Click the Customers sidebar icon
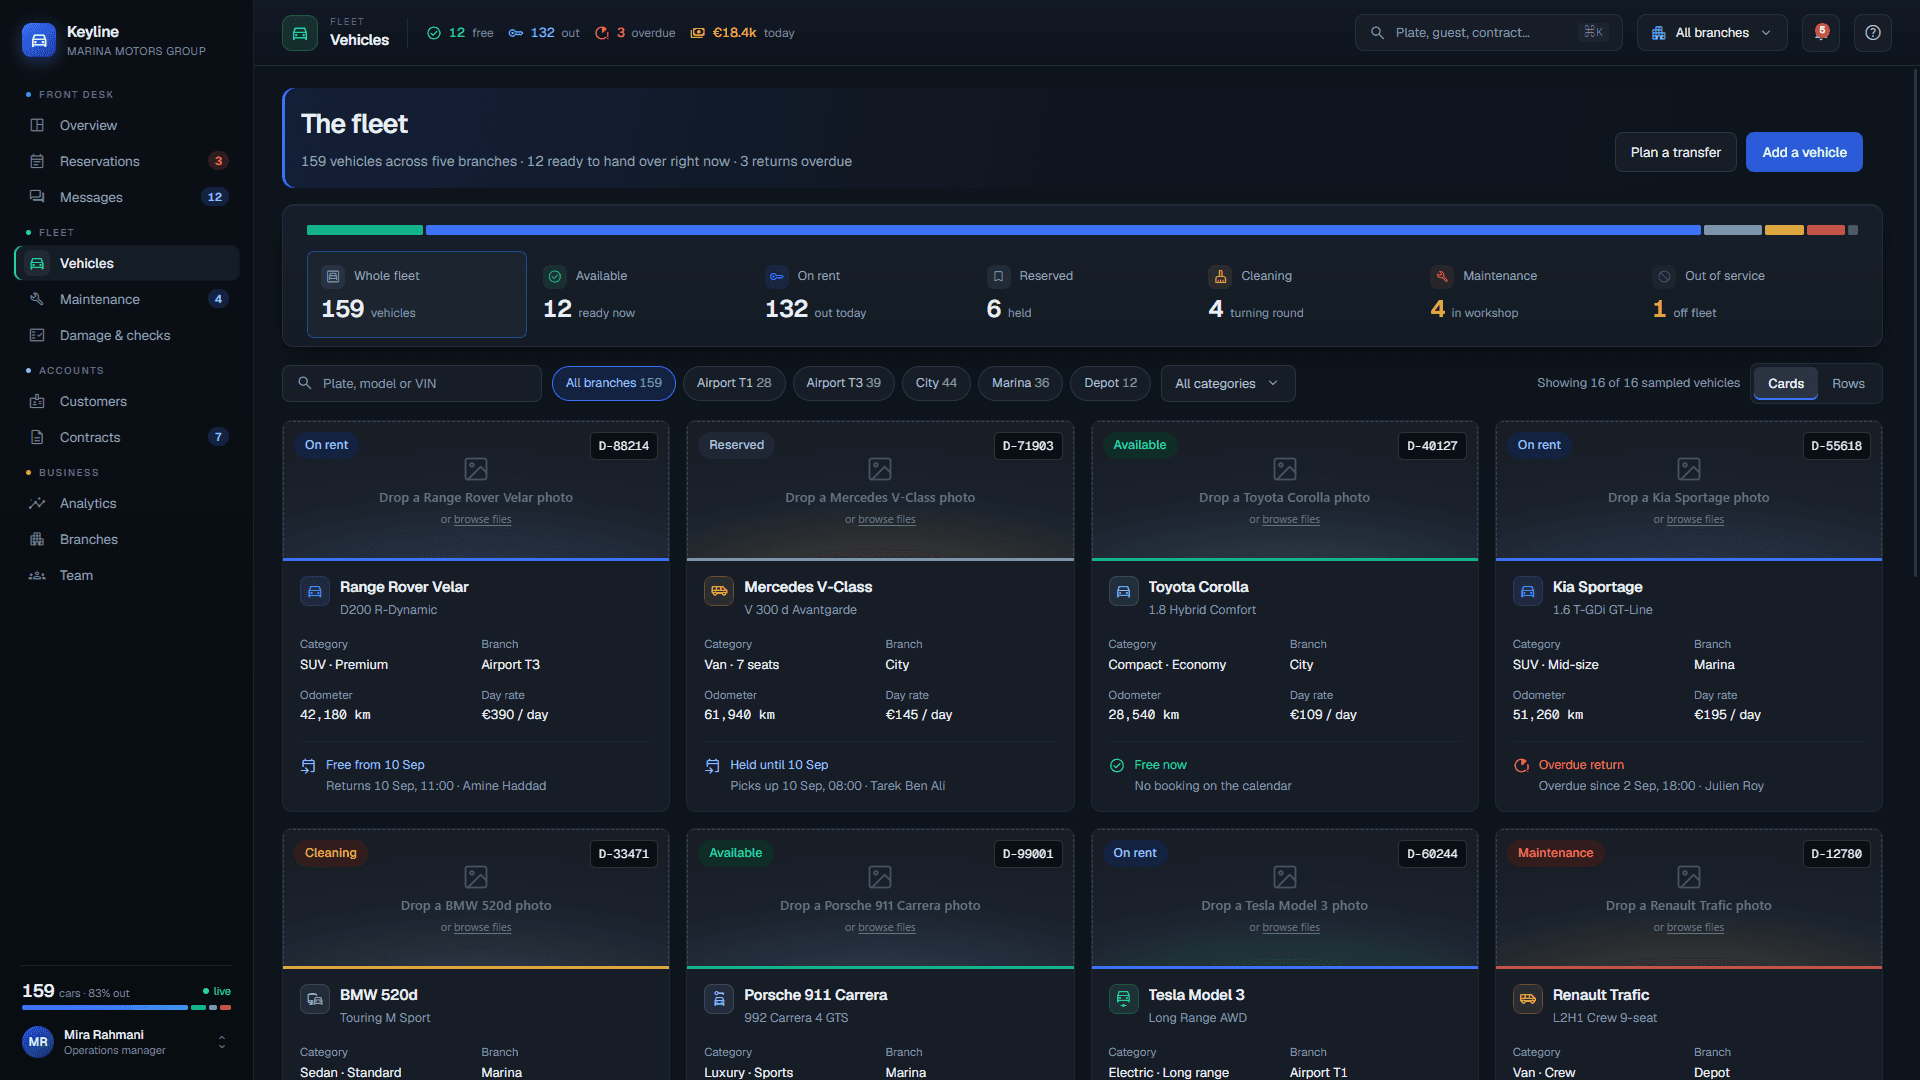This screenshot has height=1080, width=1920. click(37, 401)
